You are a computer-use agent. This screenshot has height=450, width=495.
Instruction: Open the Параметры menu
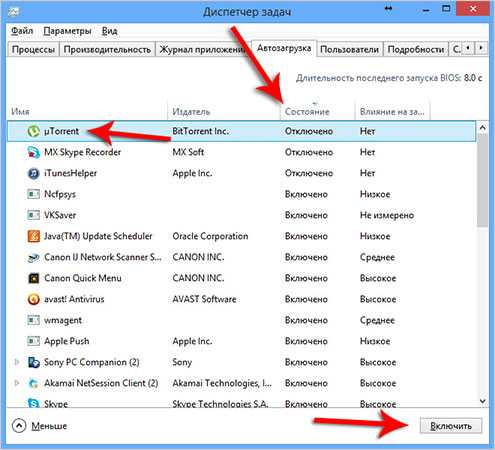(67, 31)
